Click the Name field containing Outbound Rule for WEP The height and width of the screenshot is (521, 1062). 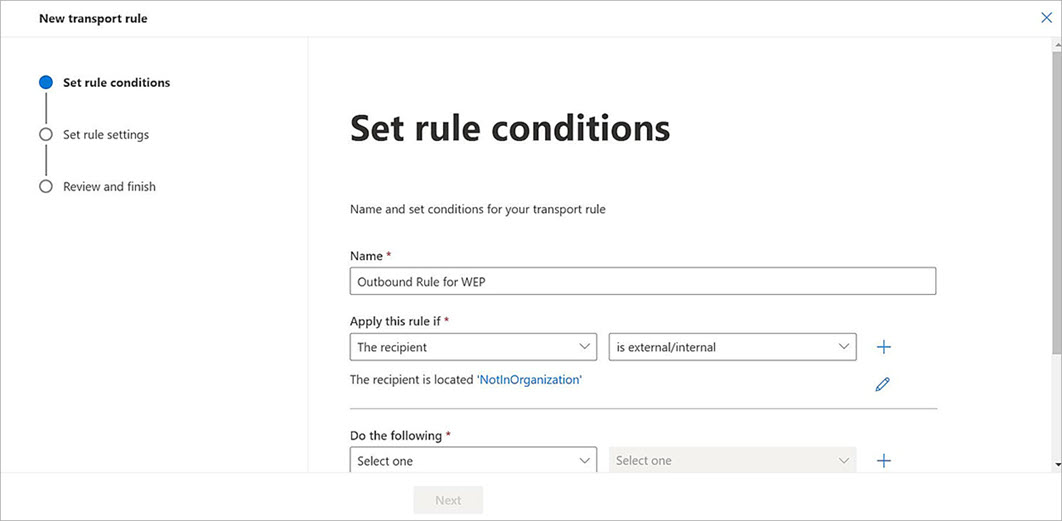click(x=642, y=282)
